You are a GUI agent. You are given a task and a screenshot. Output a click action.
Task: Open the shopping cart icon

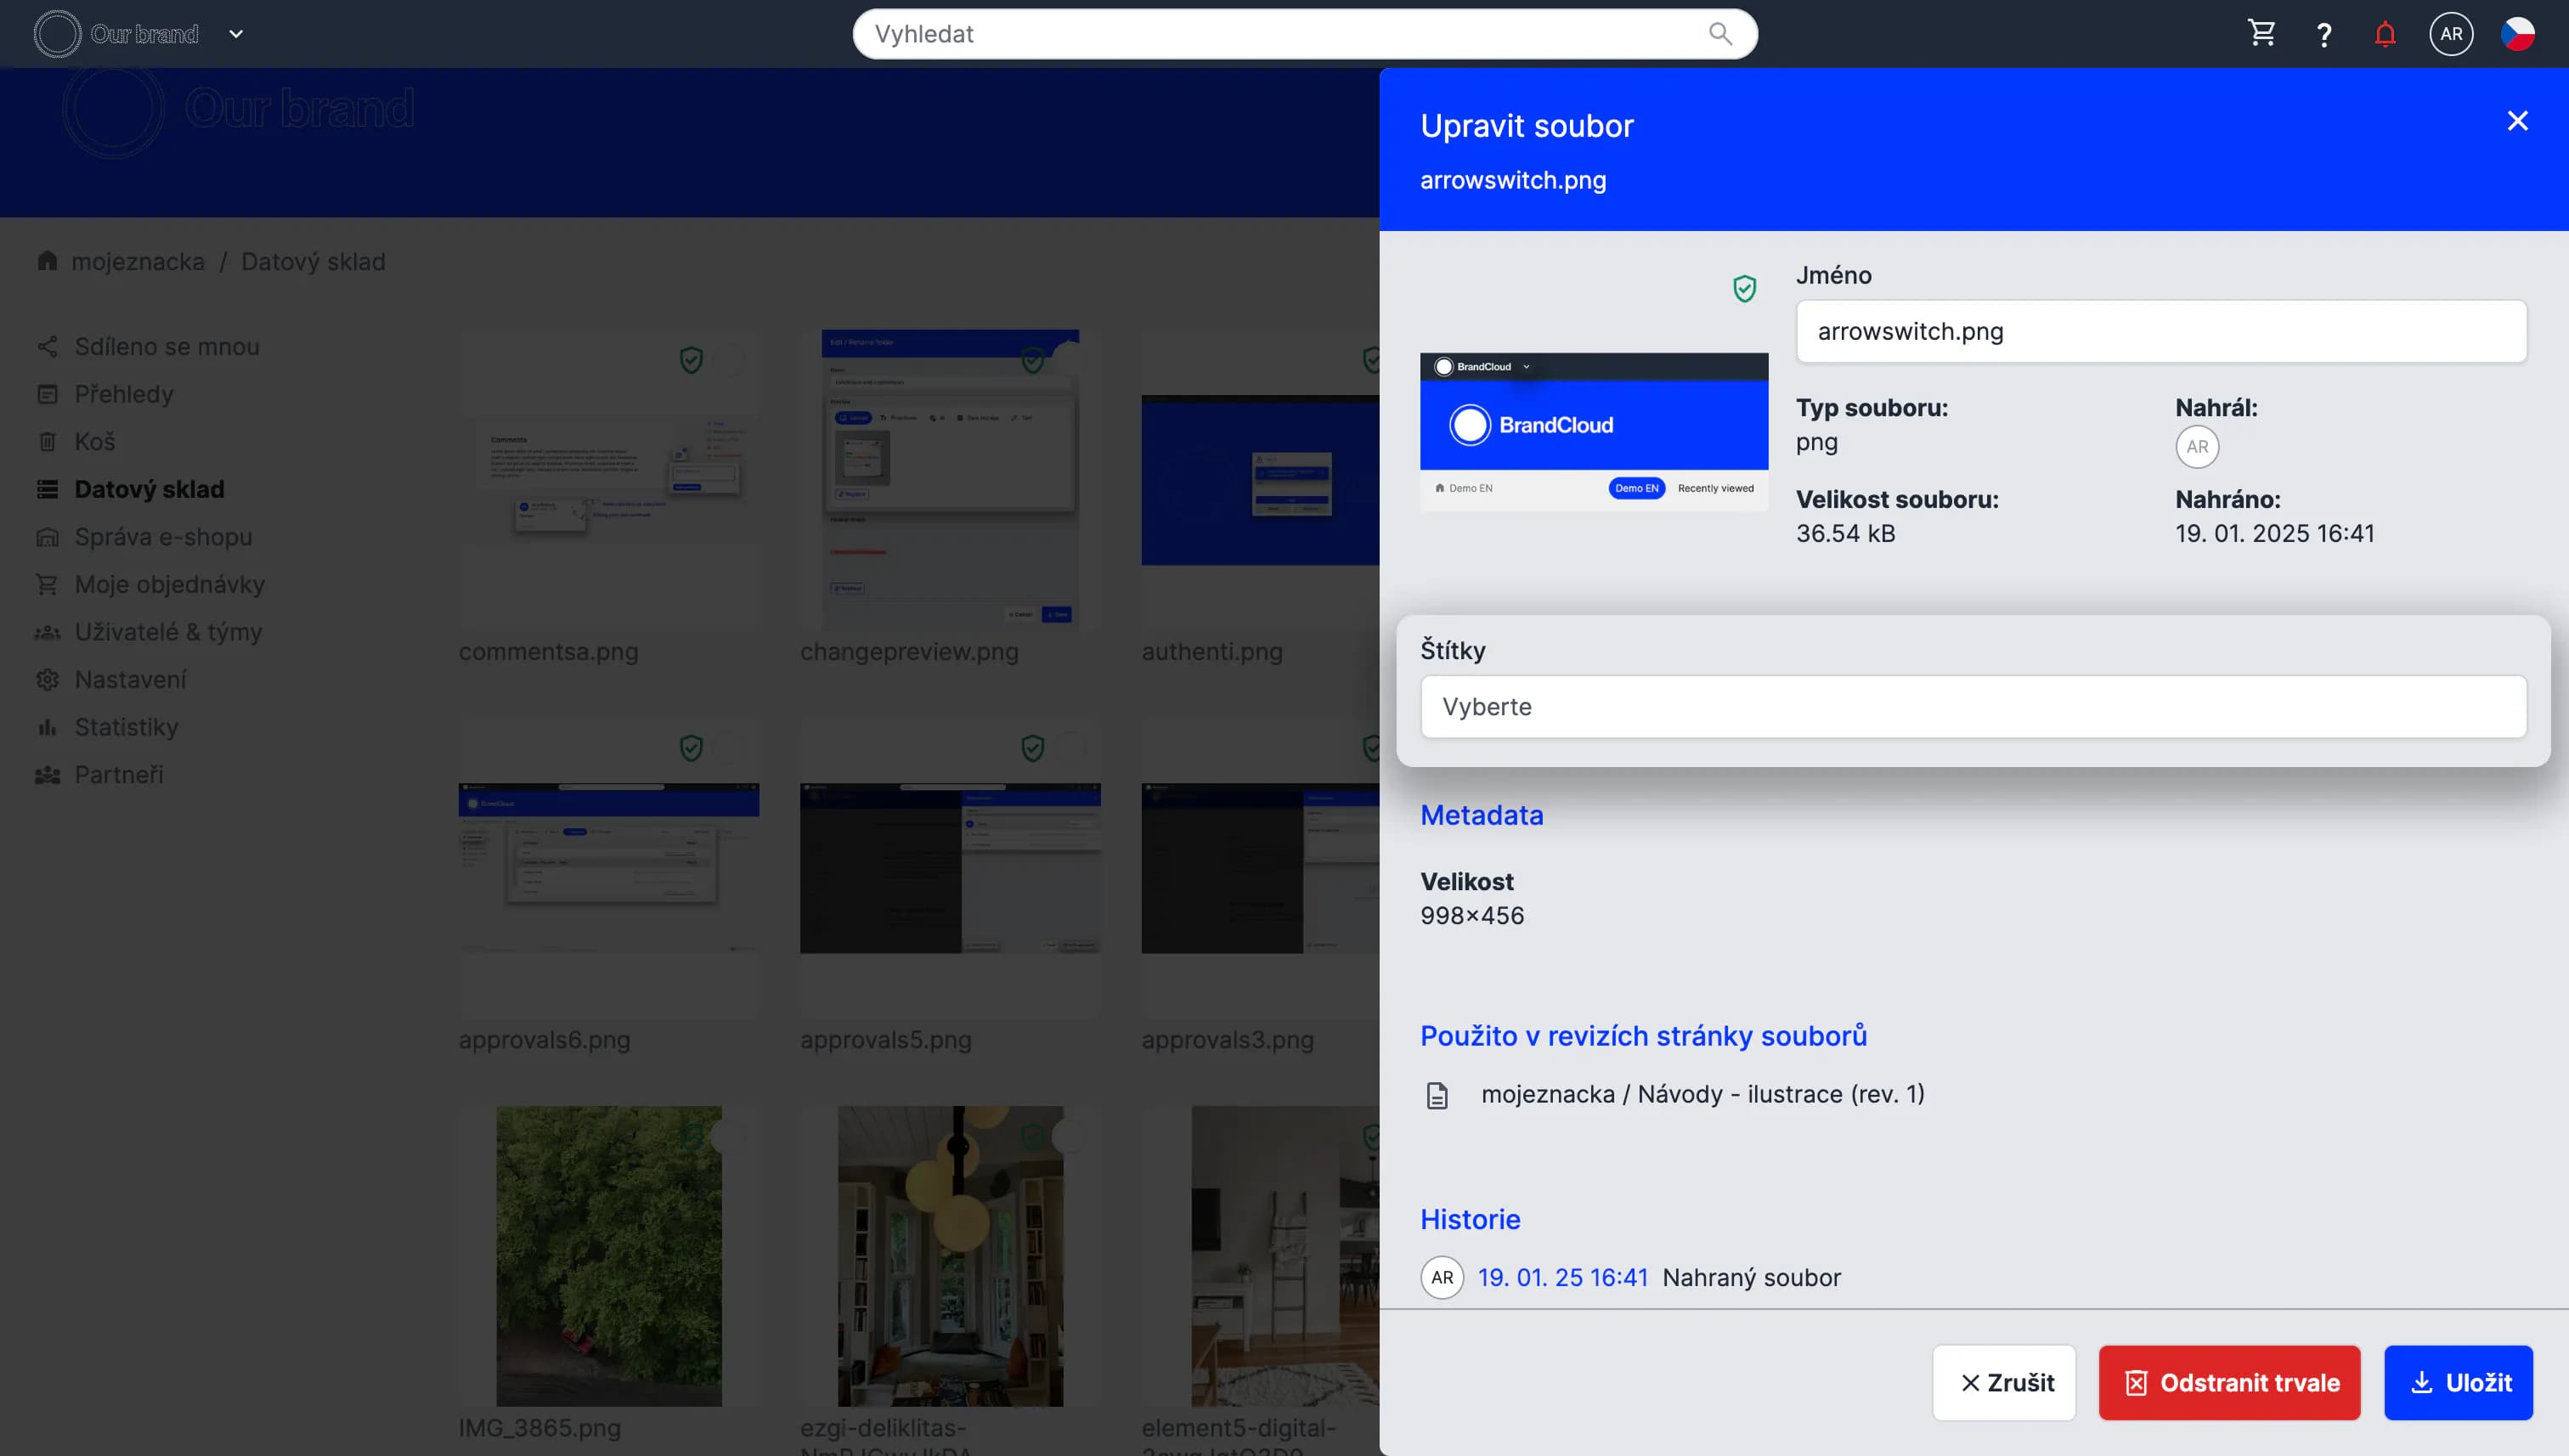[2262, 34]
